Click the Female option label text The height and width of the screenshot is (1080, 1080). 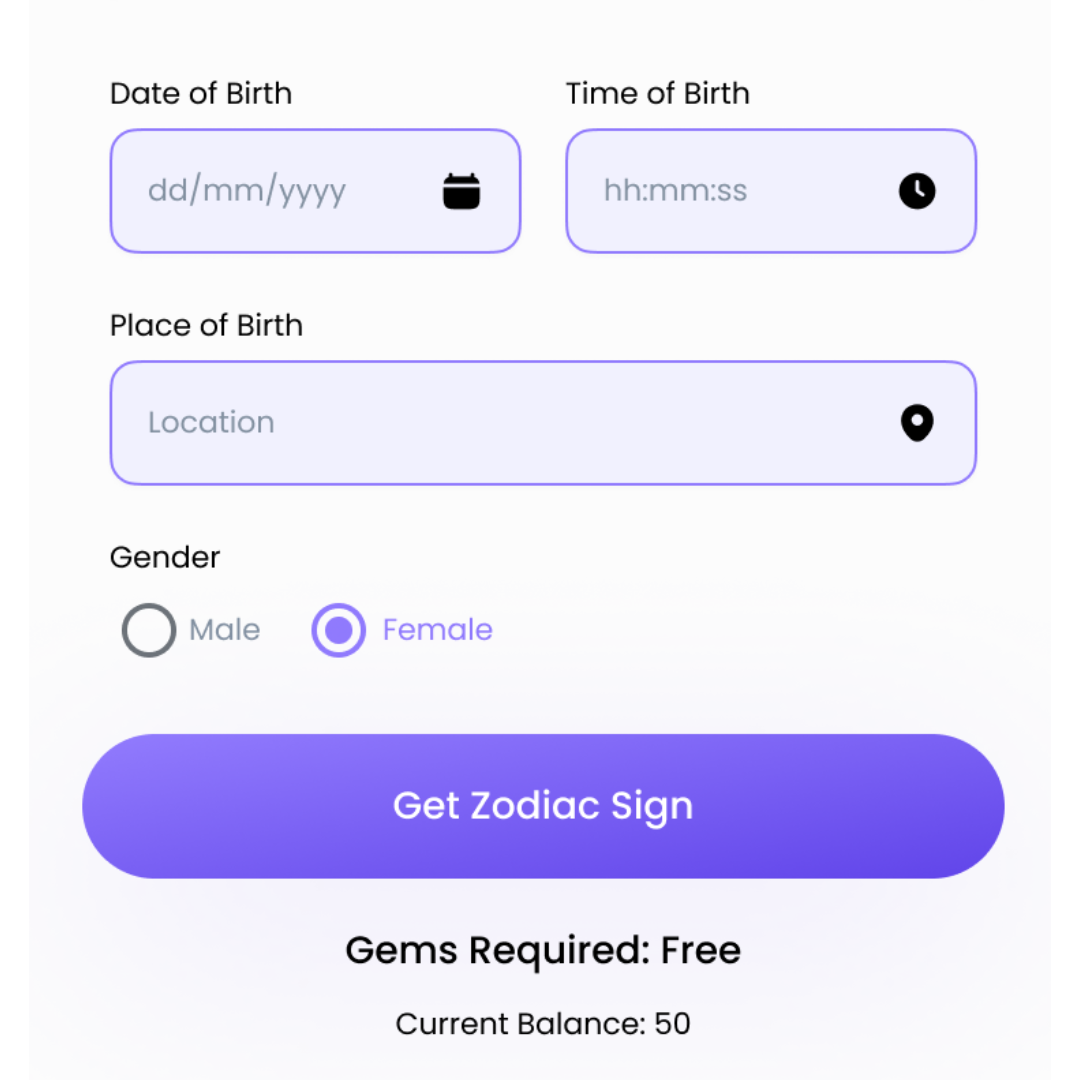tap(438, 630)
